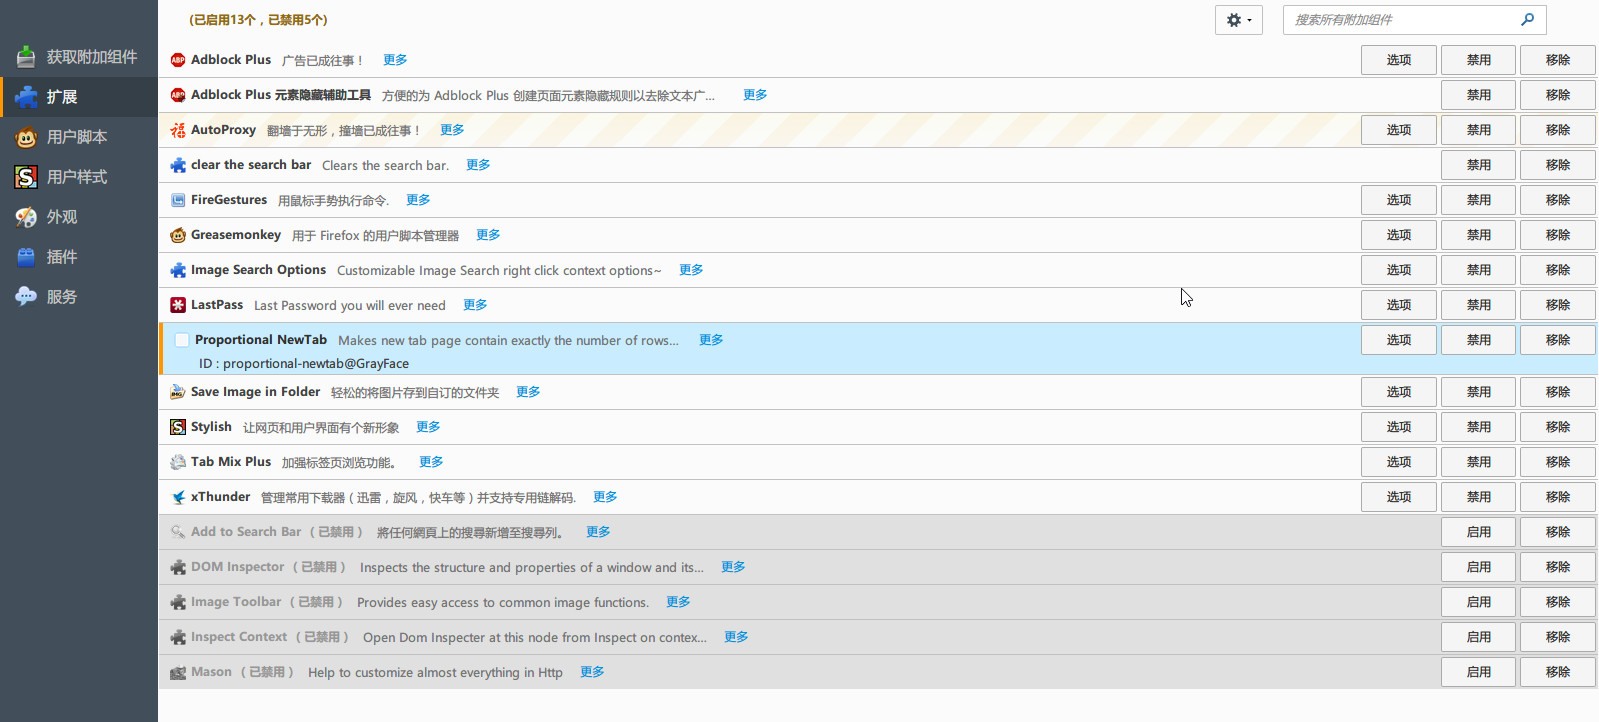This screenshot has height=722, width=1599.
Task: Show 更多 details for Adblock Plus
Action: tap(395, 60)
